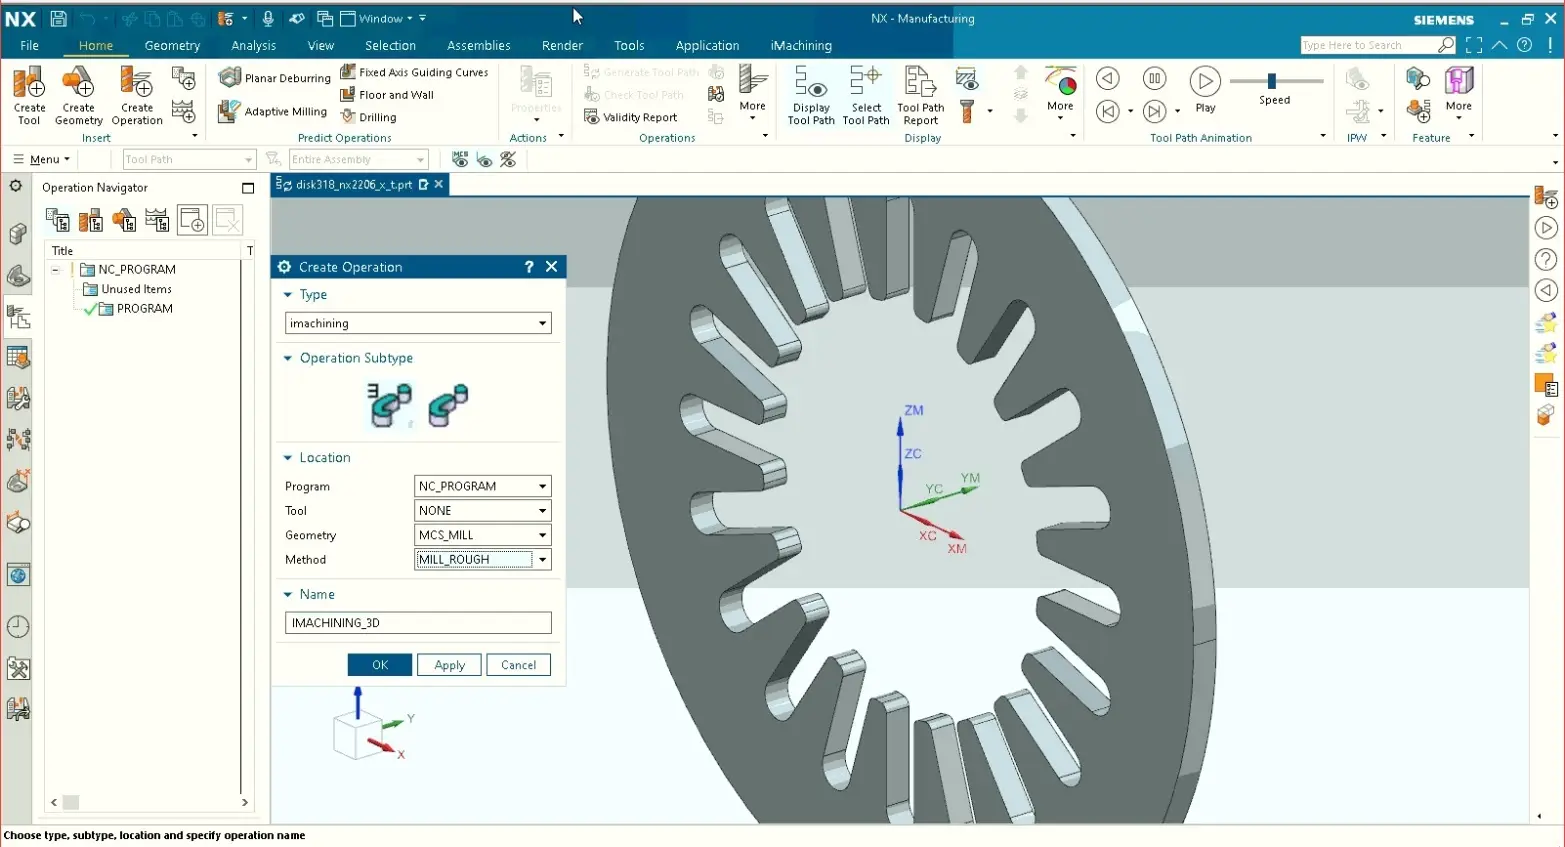The height and width of the screenshot is (847, 1565).
Task: Play the tool path animation
Action: point(1205,89)
